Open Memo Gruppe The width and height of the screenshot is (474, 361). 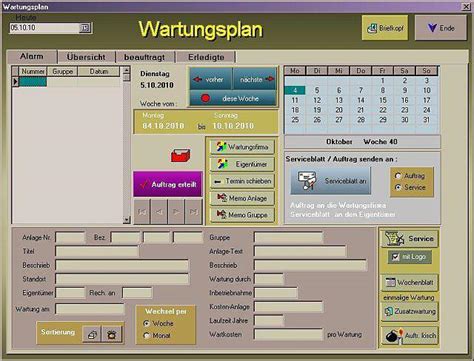click(242, 215)
